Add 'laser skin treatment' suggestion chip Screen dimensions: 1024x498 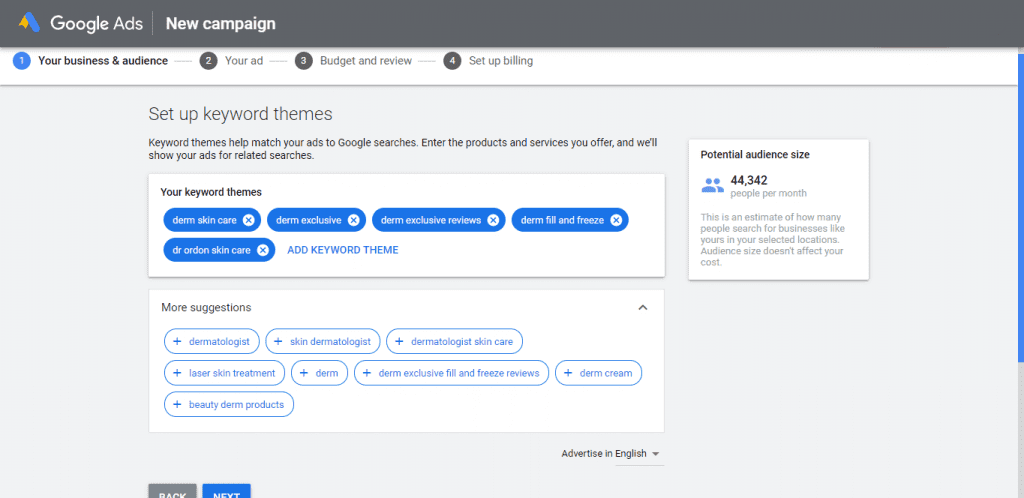(224, 373)
